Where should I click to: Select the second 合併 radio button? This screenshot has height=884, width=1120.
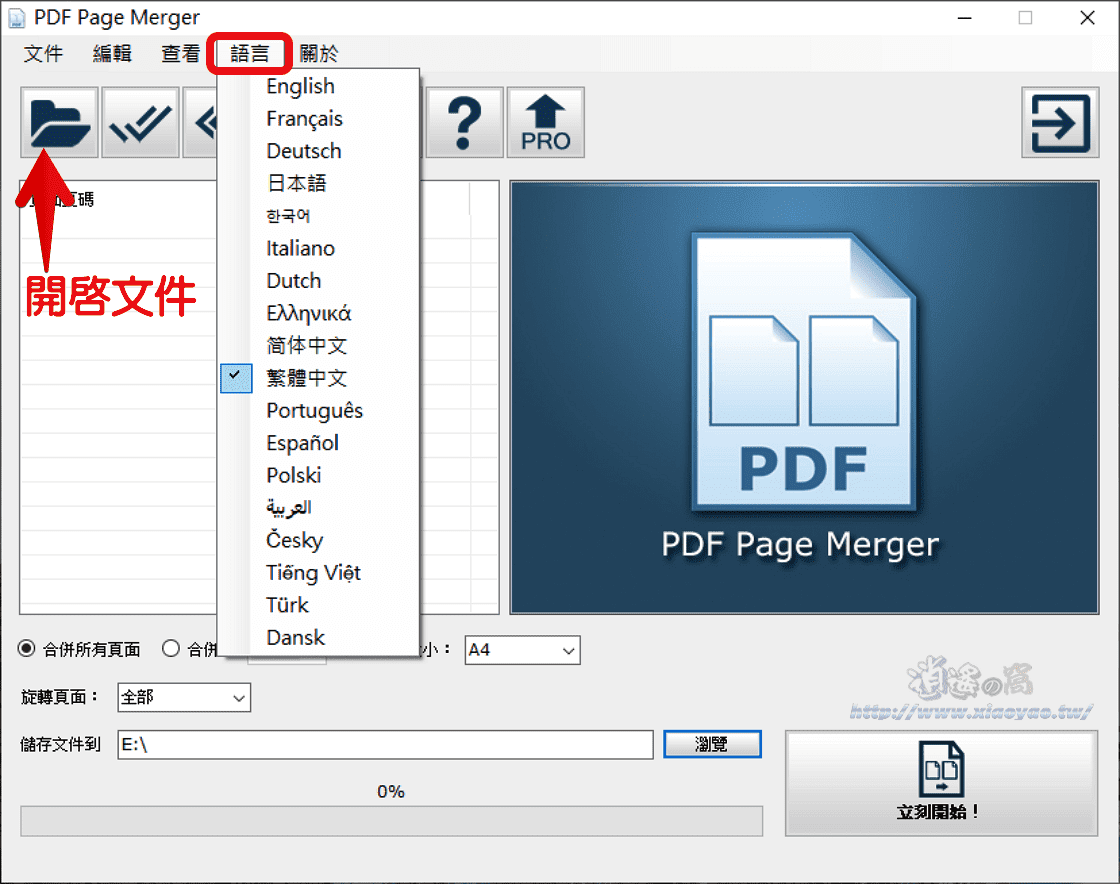pos(171,648)
